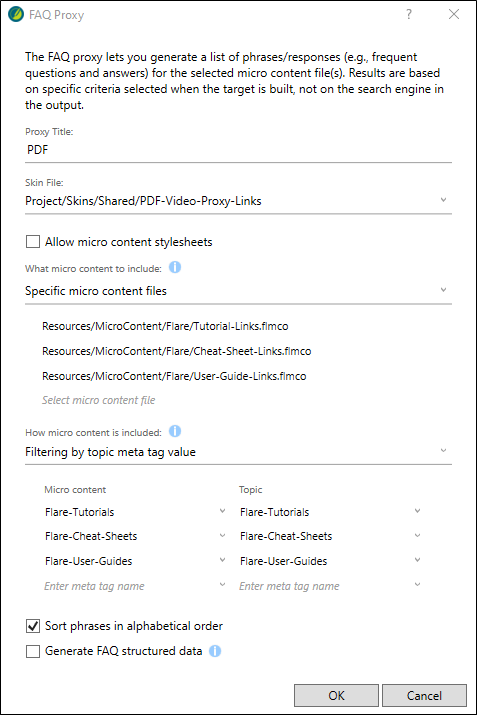Screen dimensions: 477x715
Task: Open the help question mark in title bar
Action: [409, 14]
